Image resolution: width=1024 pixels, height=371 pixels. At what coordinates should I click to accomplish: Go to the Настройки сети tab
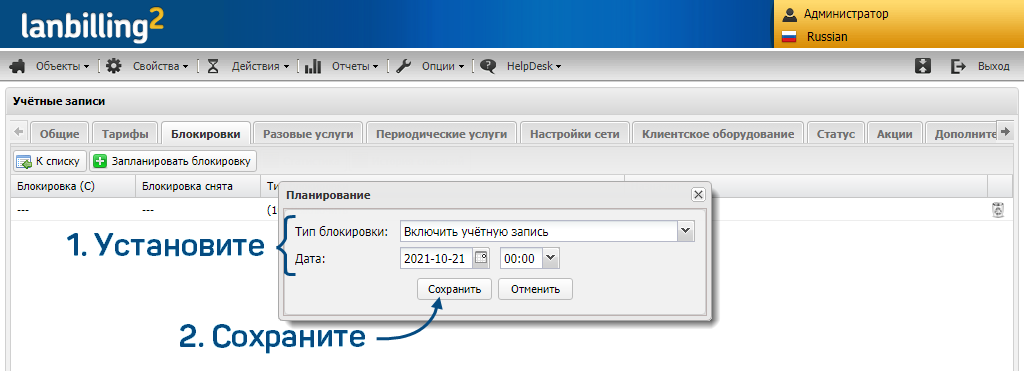[x=575, y=133]
